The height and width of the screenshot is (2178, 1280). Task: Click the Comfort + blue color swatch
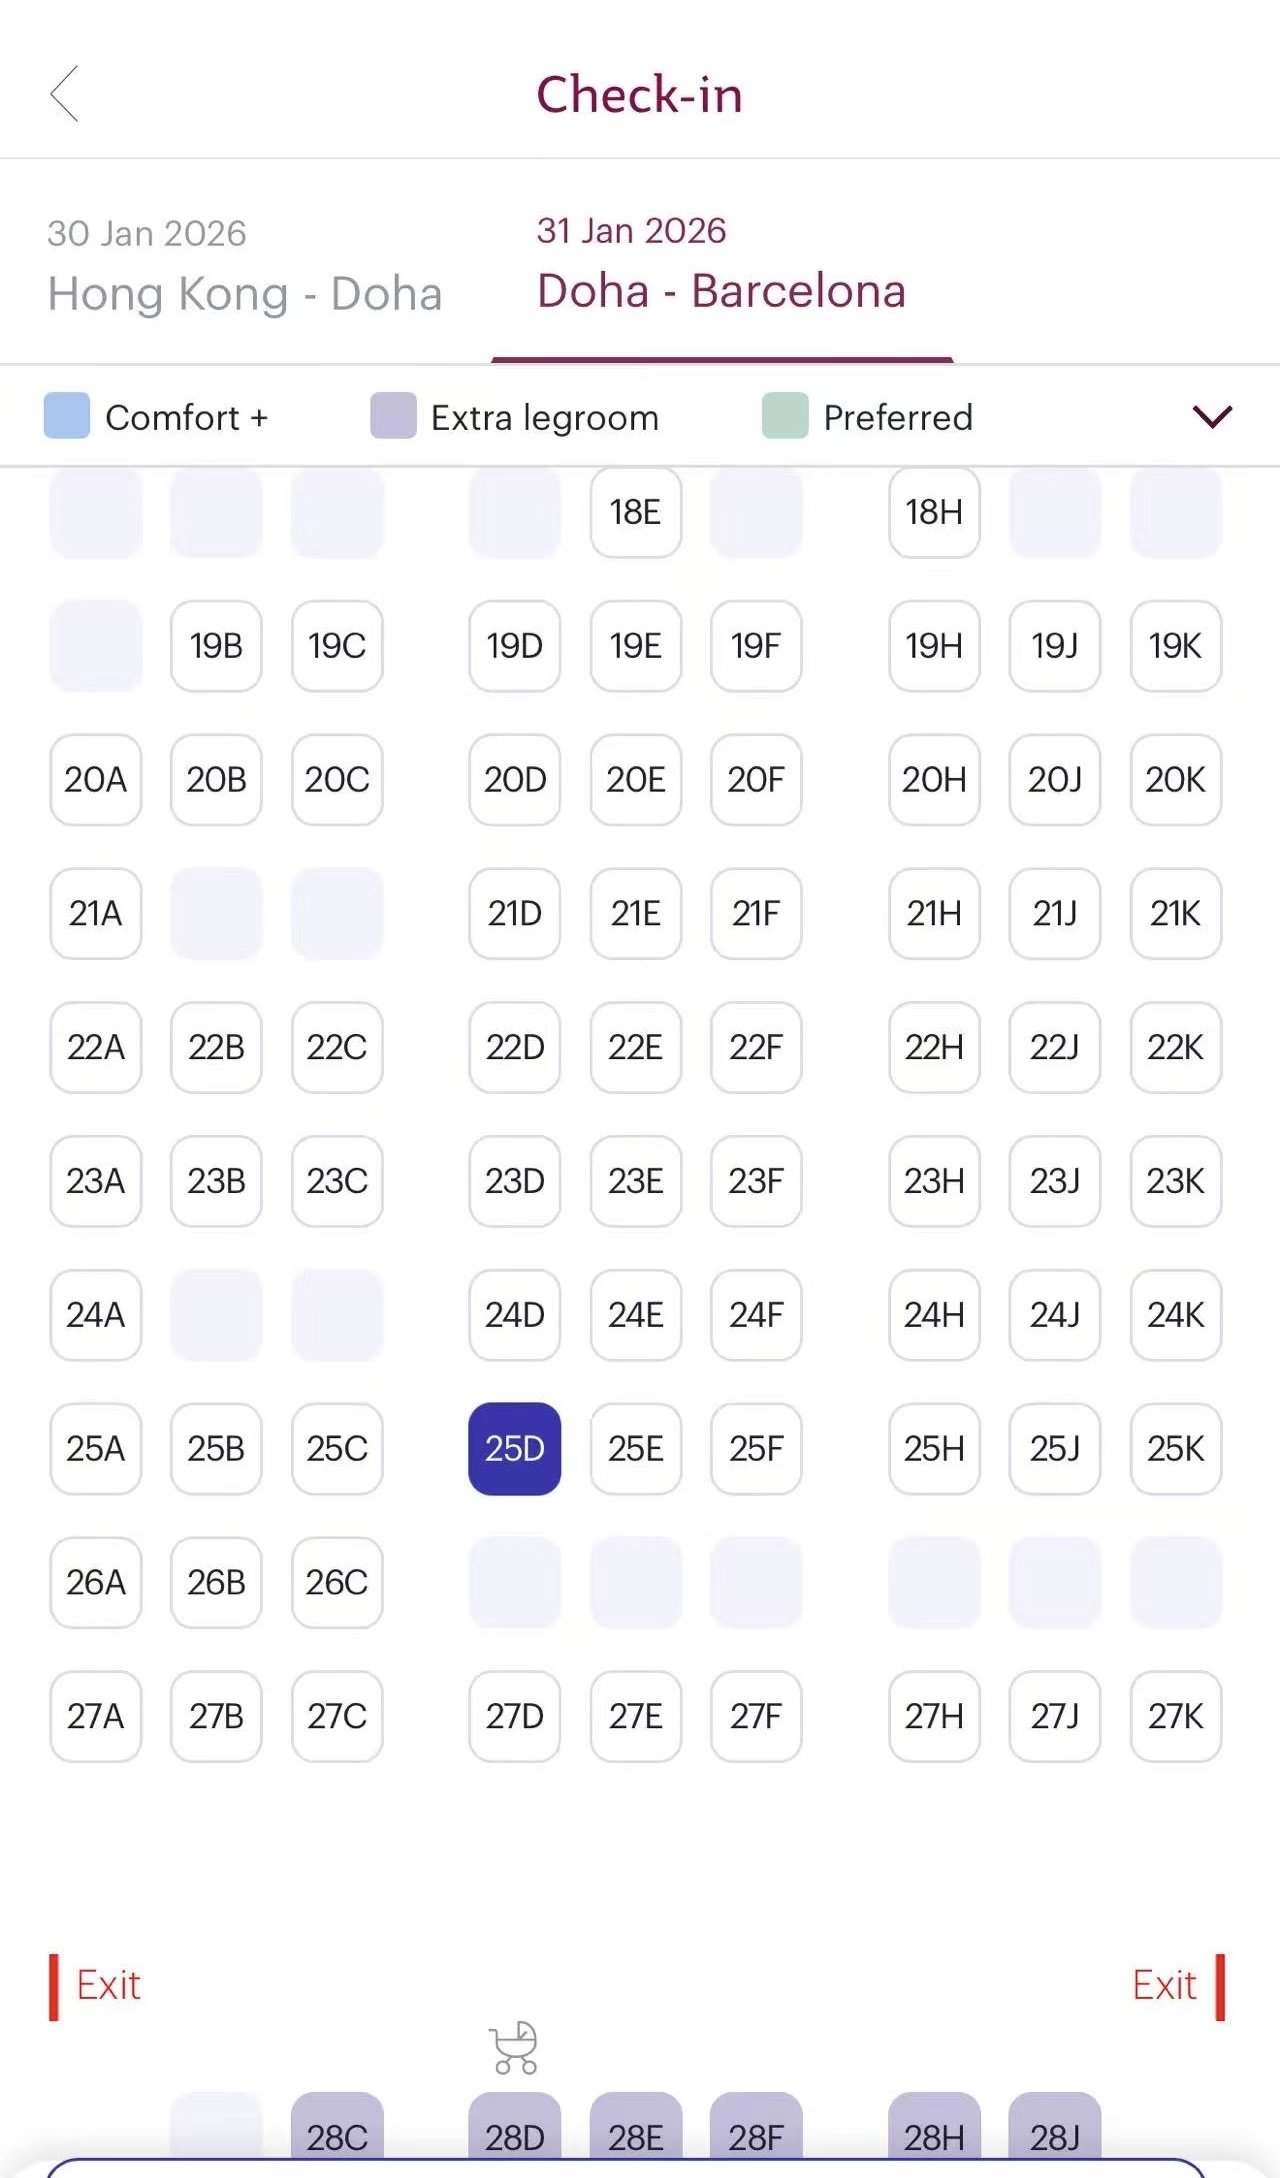click(67, 416)
